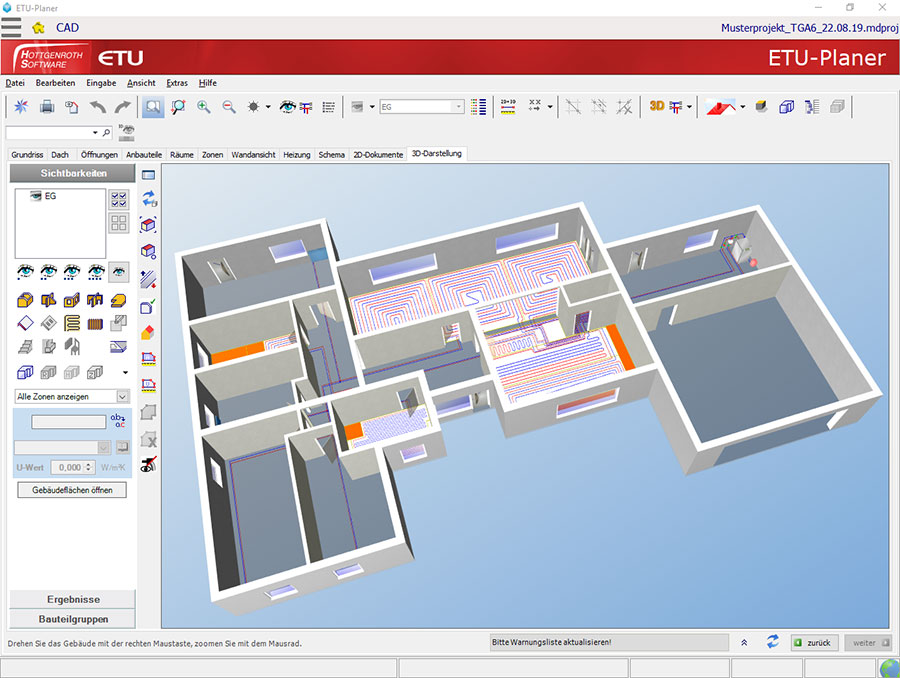Click the blue wireframe cube toolbar icon
Image resolution: width=900 pixels, height=678 pixels.
point(786,107)
